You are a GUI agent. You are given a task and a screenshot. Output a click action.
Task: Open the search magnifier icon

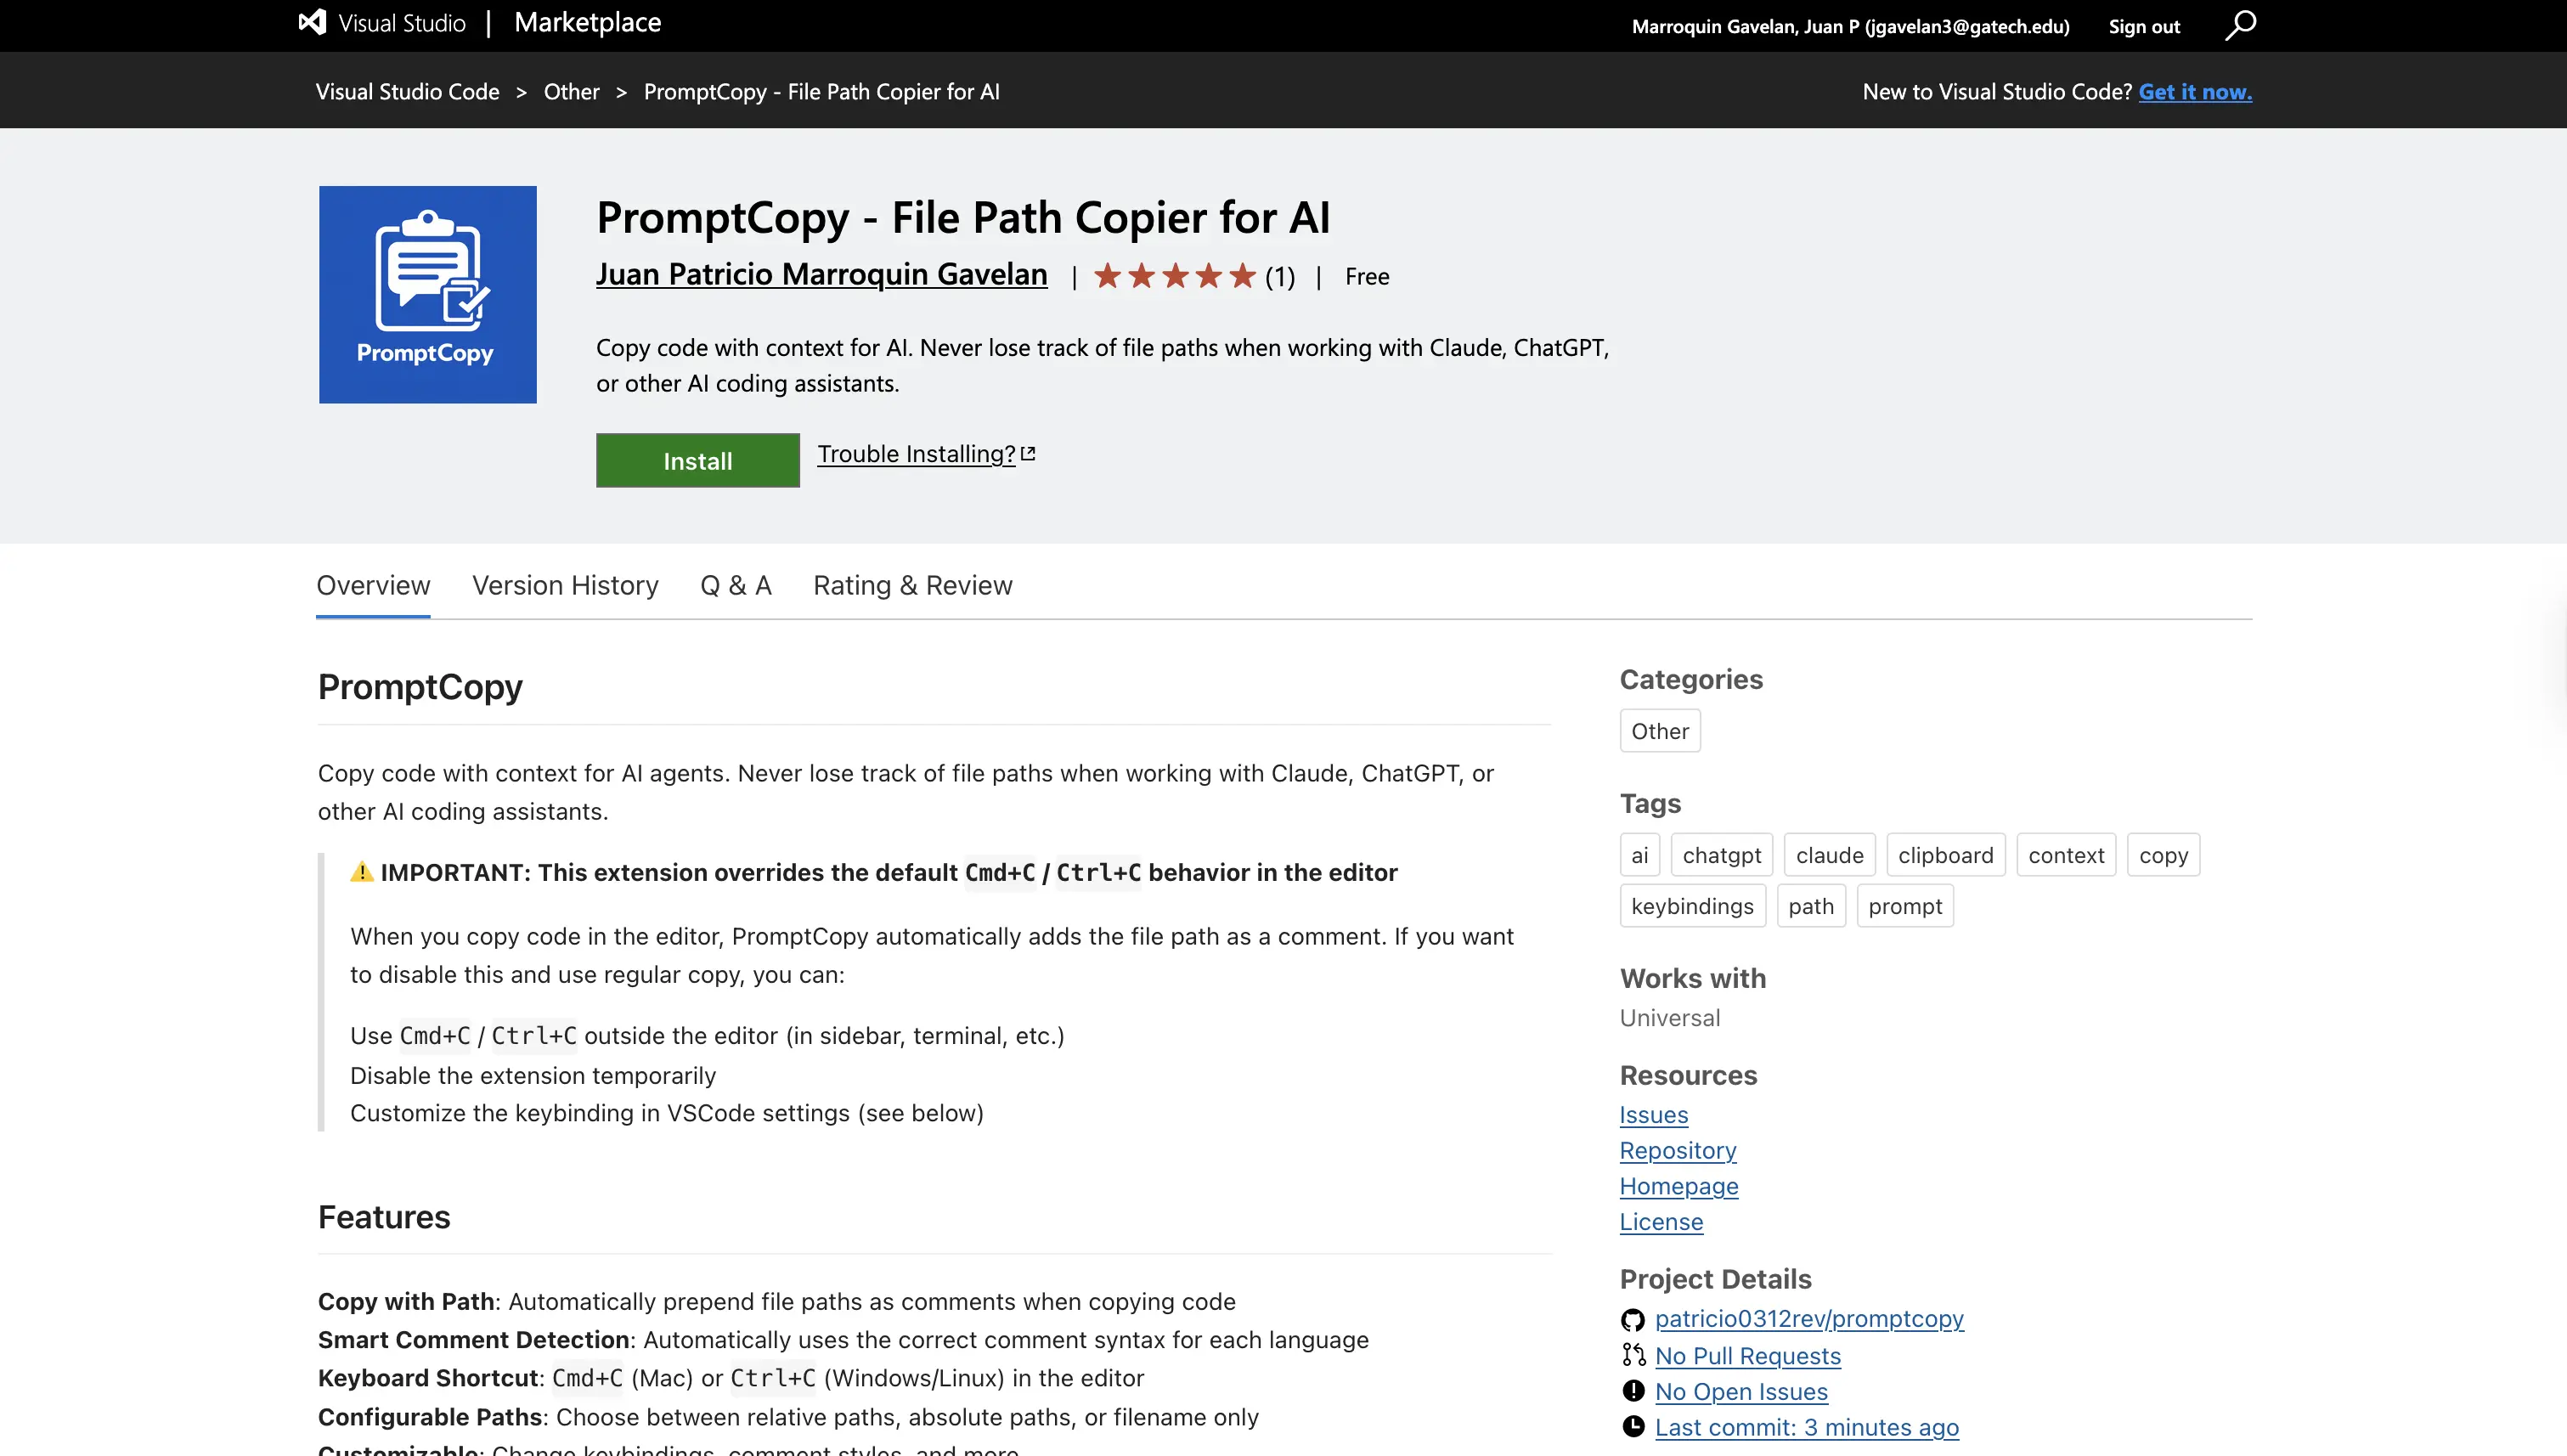tap(2240, 25)
